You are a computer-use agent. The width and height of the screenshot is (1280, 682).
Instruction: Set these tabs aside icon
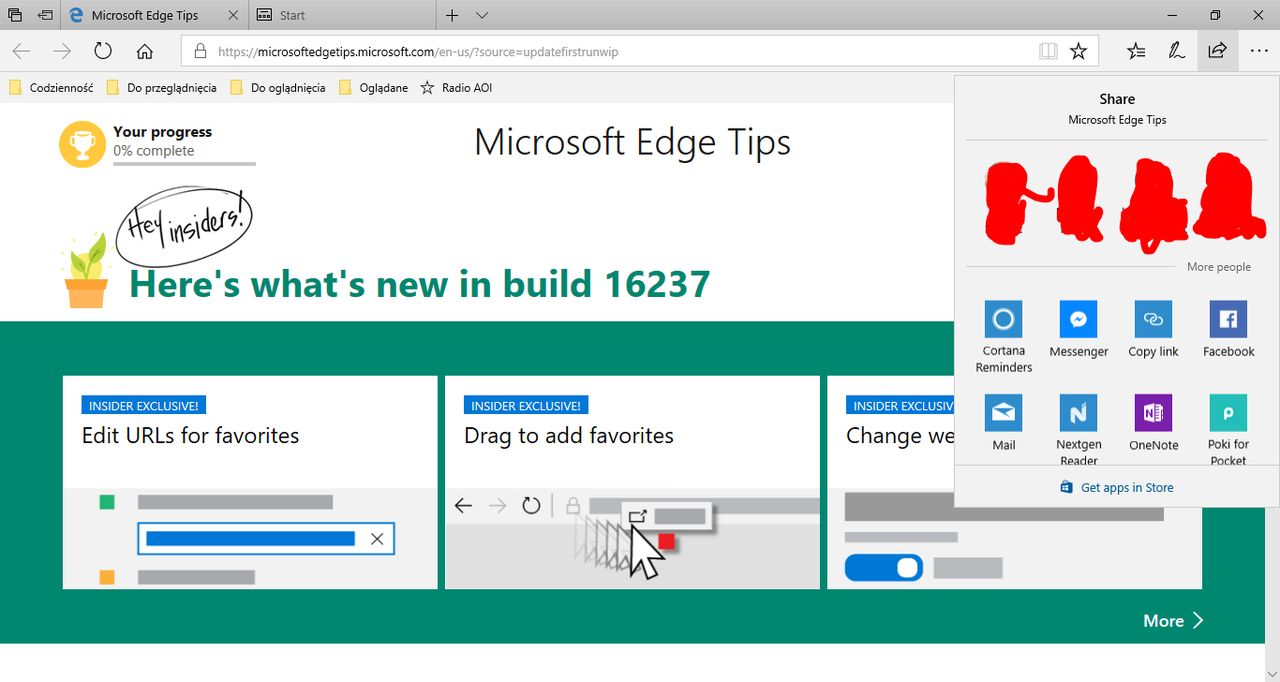pyautogui.click(x=45, y=15)
